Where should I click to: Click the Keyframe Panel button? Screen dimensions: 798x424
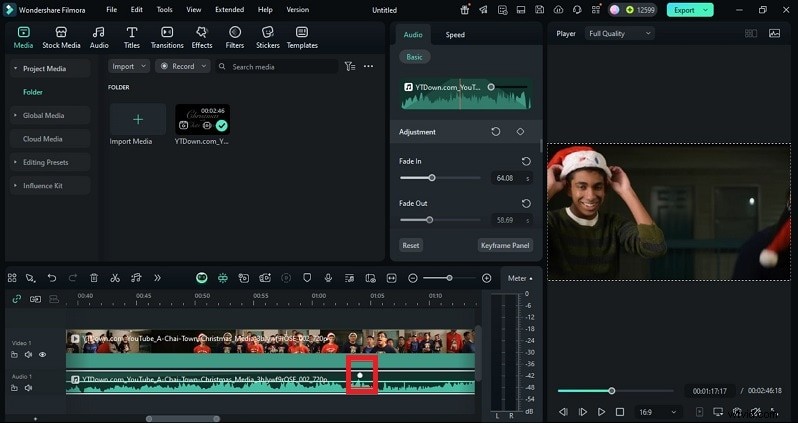click(505, 245)
